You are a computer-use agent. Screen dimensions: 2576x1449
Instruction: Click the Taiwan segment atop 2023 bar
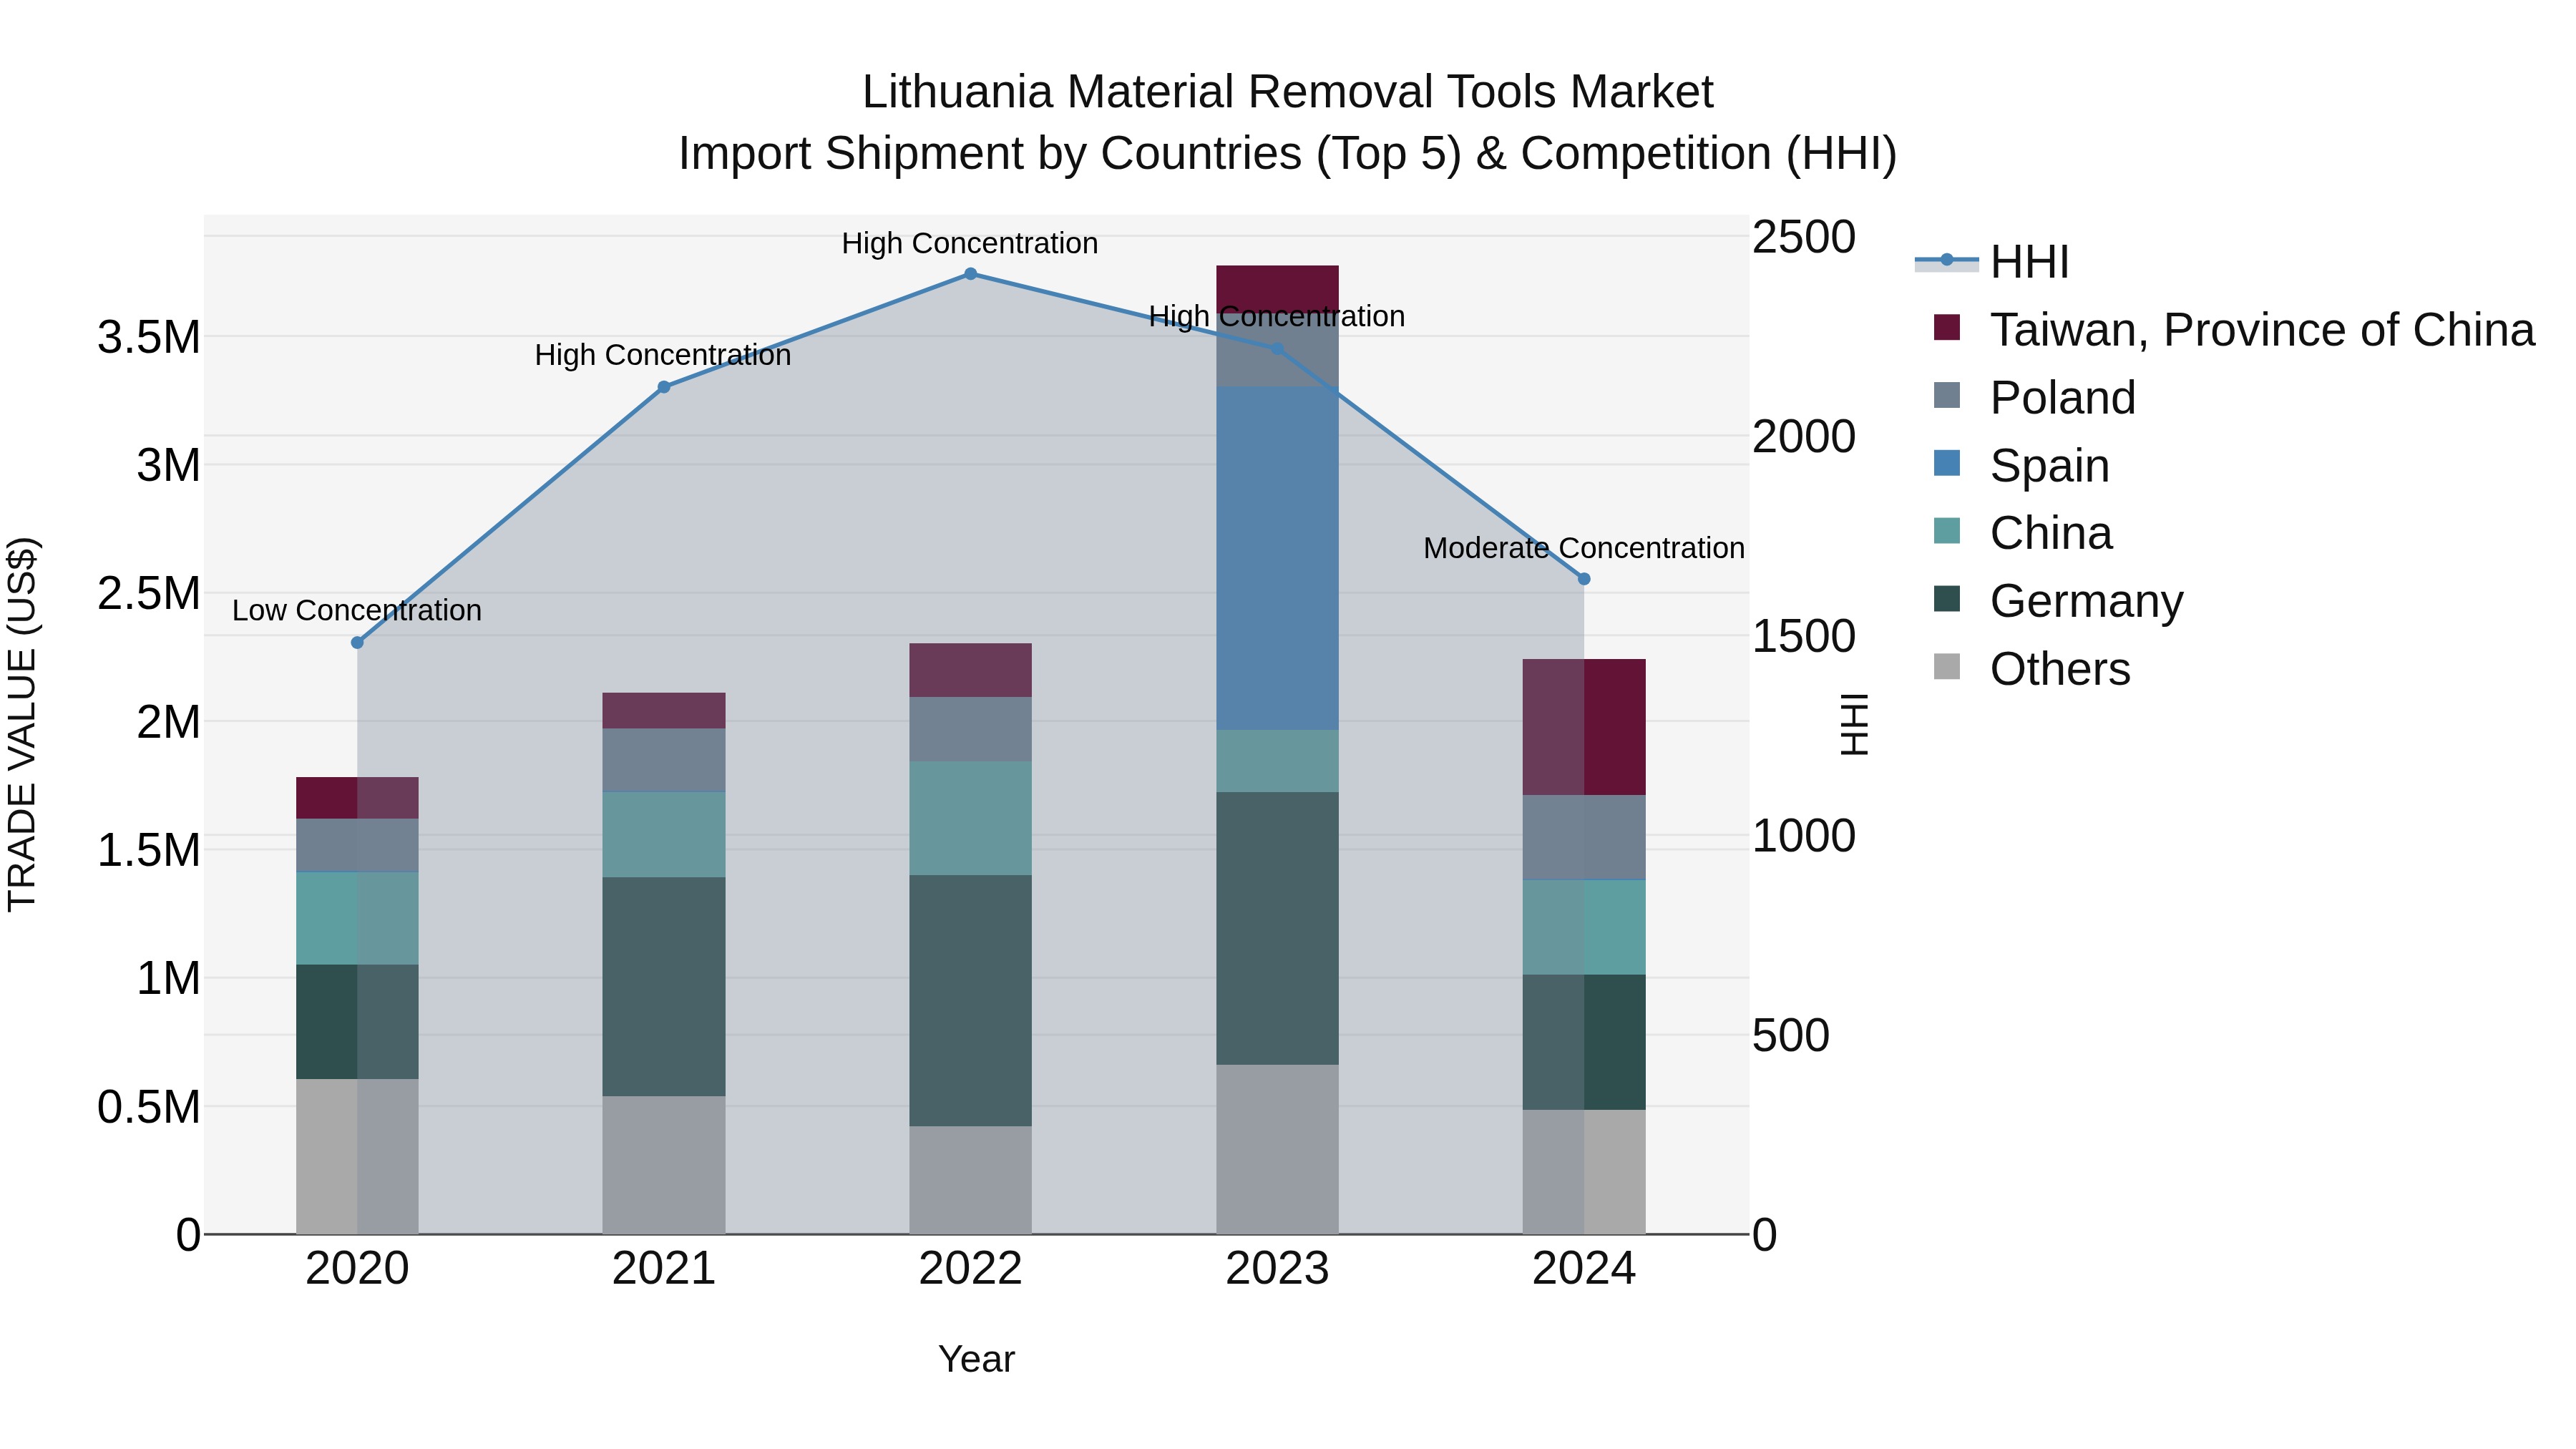pyautogui.click(x=1277, y=289)
